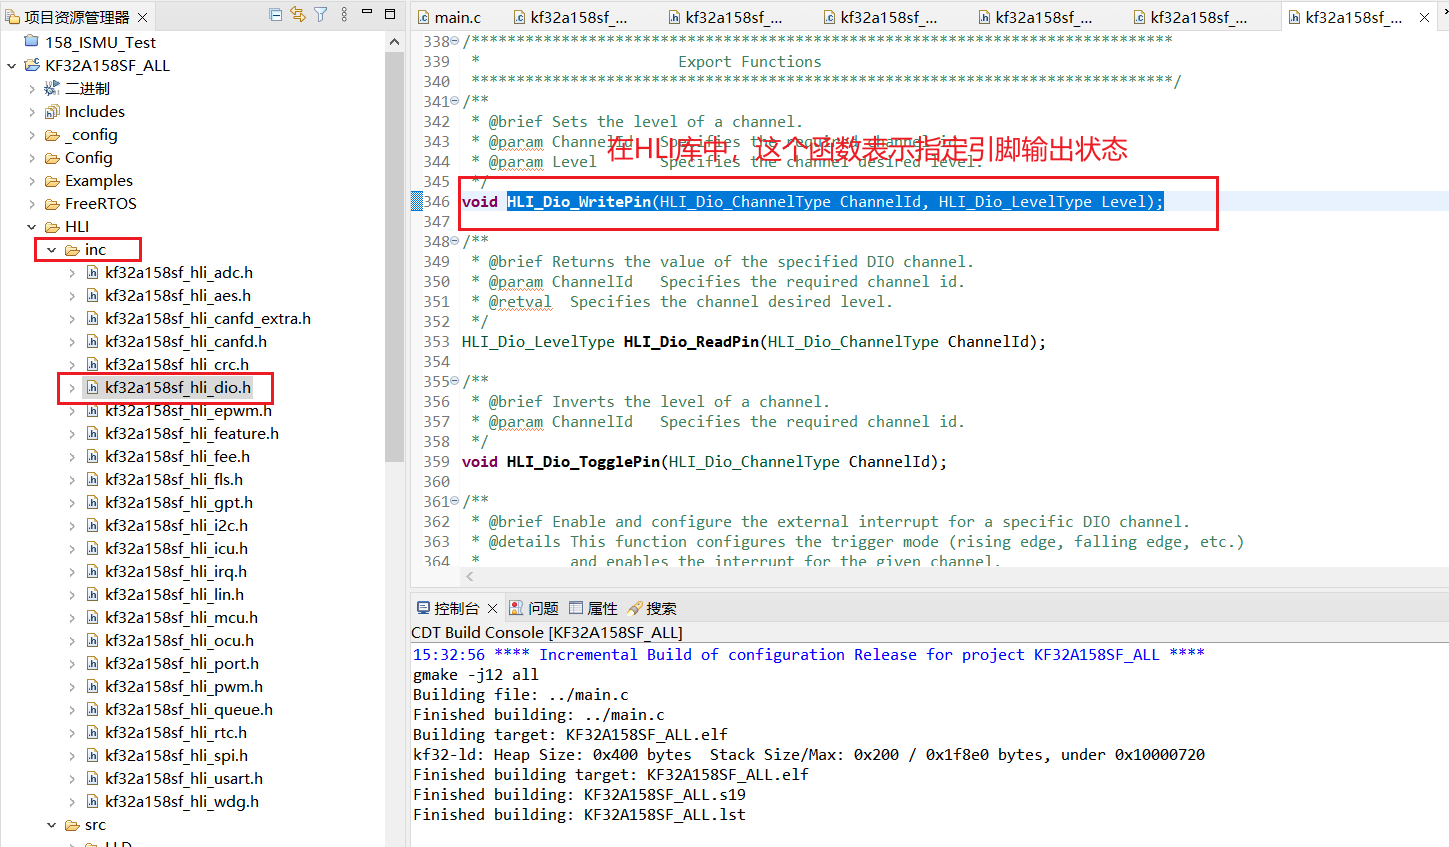The height and width of the screenshot is (847, 1449).
Task: Fold the comment block at line 341
Action: [455, 101]
